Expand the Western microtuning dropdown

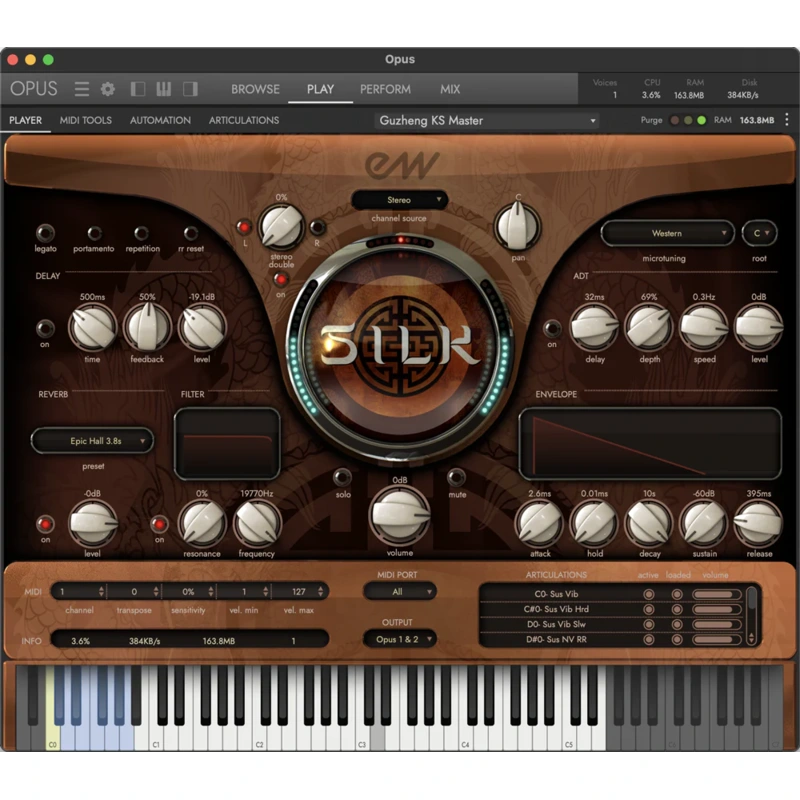tap(667, 234)
